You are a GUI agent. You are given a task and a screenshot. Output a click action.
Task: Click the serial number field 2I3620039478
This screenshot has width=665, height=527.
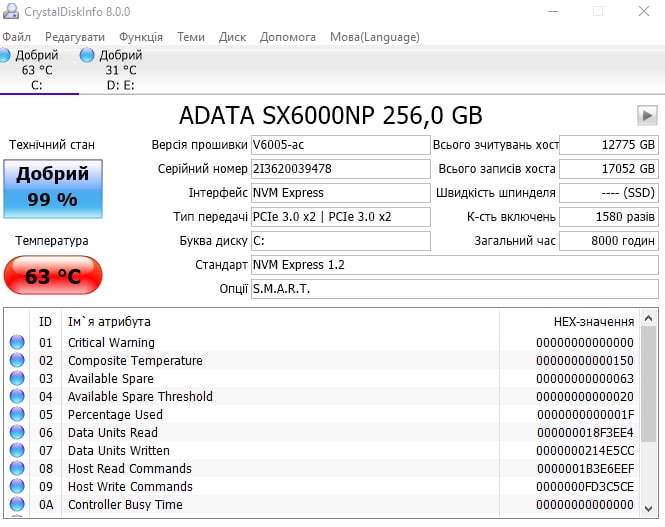pos(341,169)
